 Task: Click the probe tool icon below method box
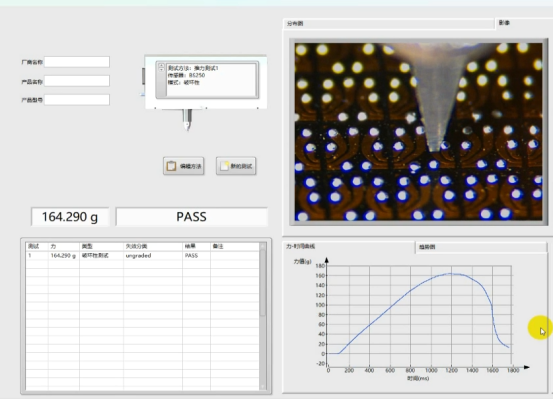pyautogui.click(x=187, y=120)
